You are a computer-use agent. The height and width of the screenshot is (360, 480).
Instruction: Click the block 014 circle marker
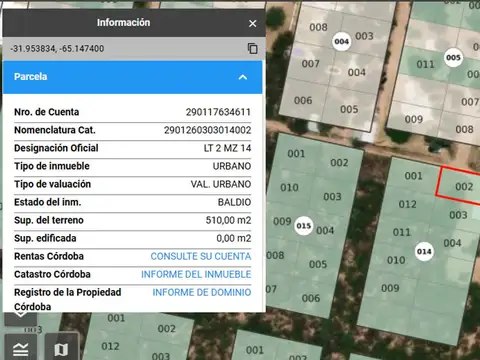(x=424, y=252)
